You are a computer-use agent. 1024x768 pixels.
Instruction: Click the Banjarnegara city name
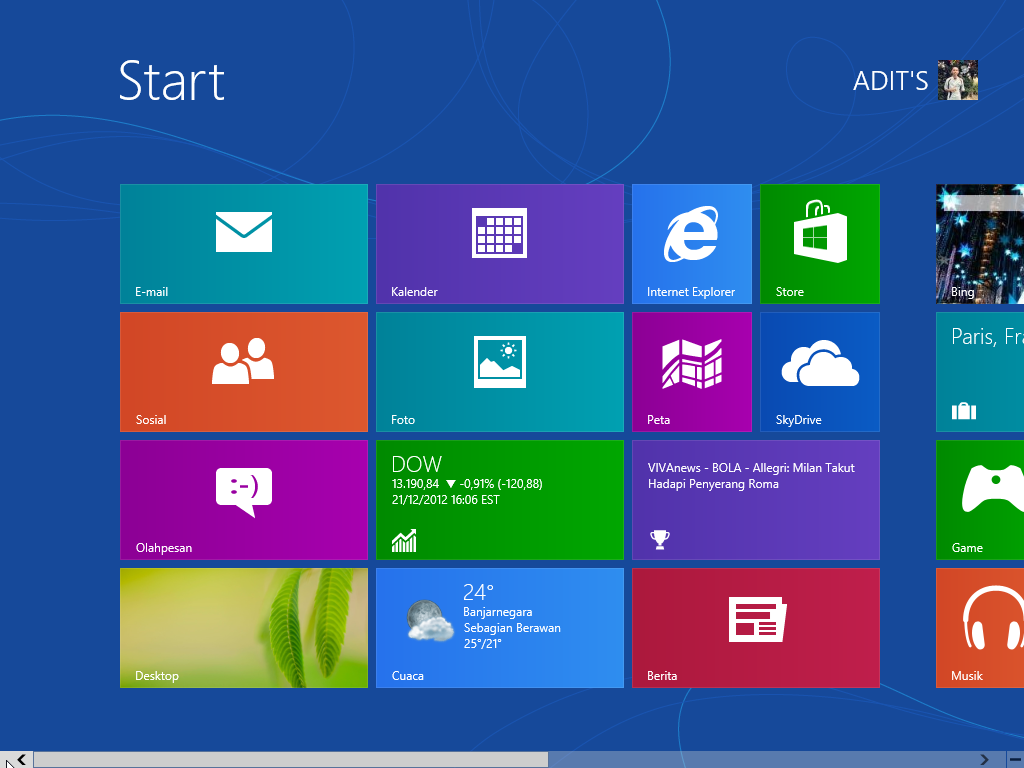coord(498,612)
